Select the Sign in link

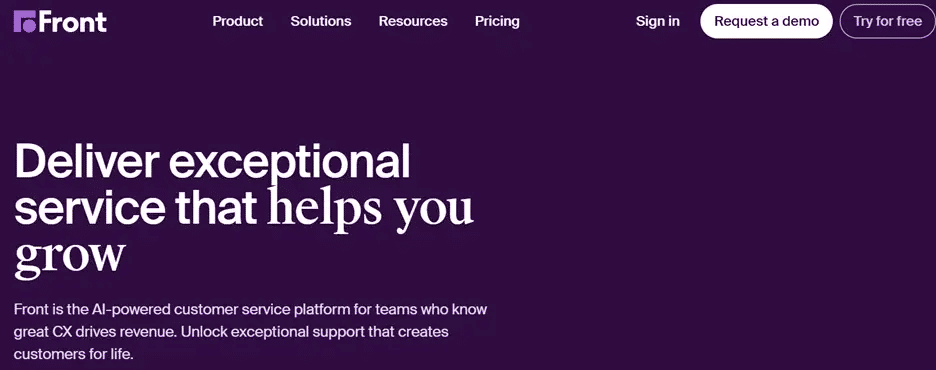coord(658,21)
